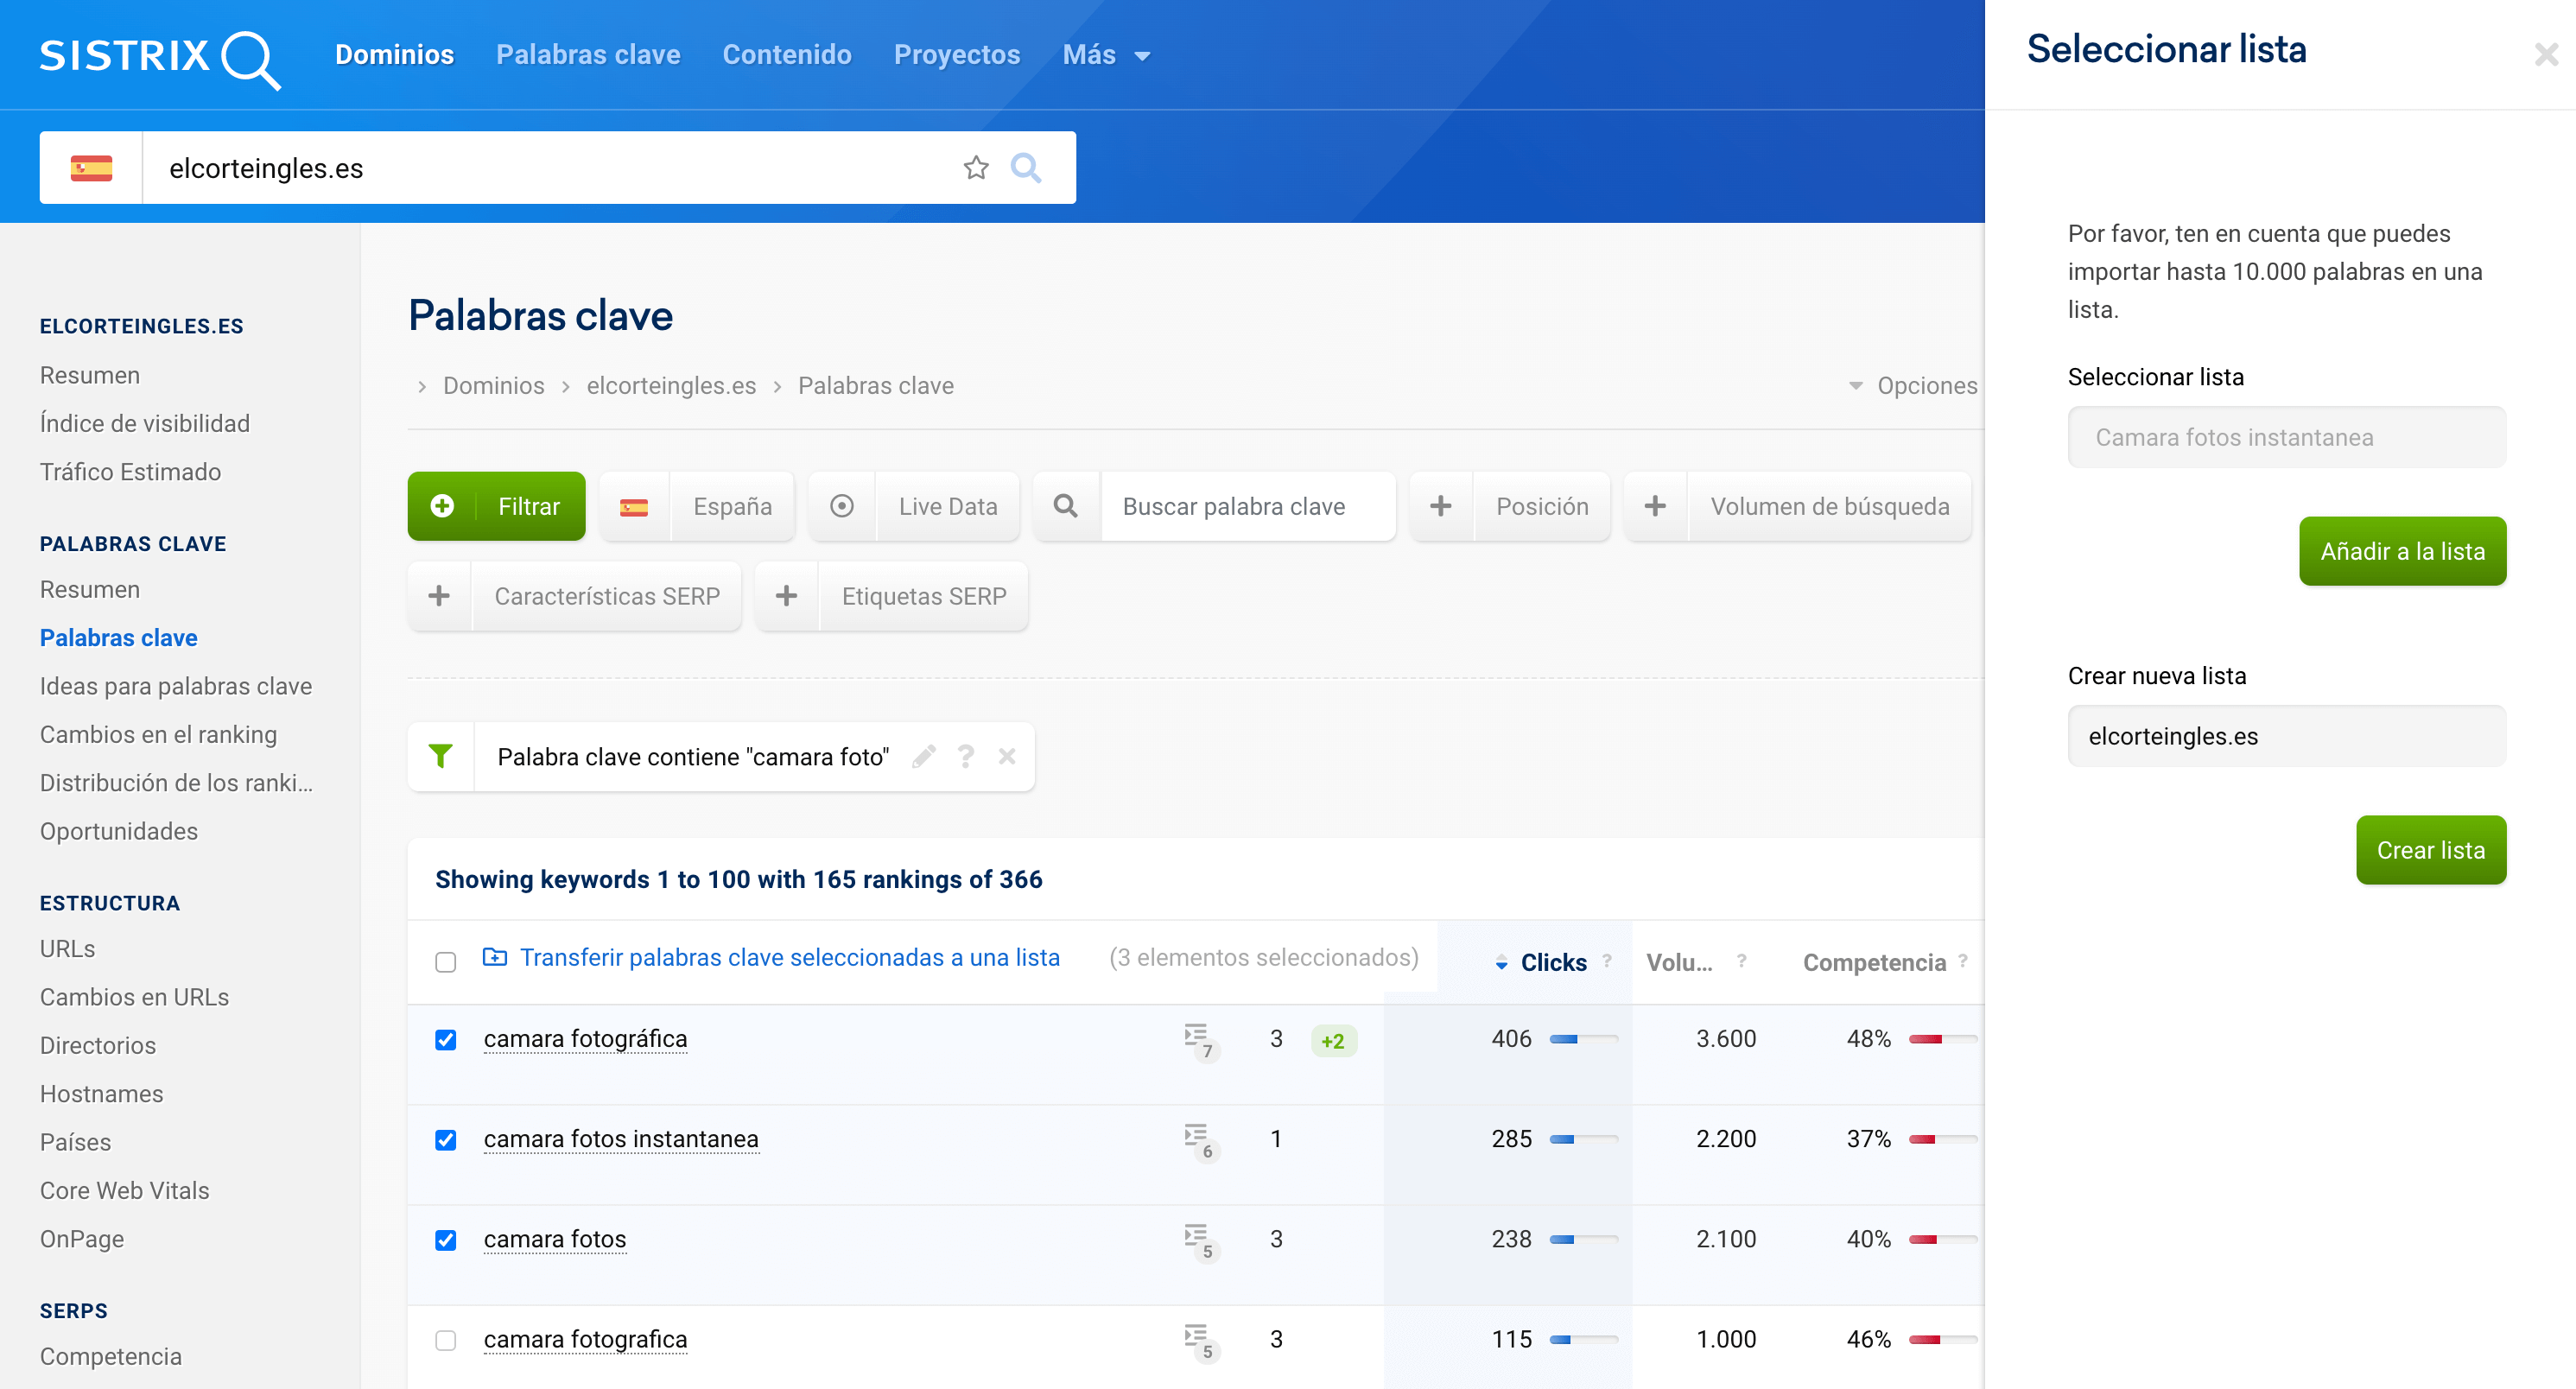Open Ideas para palabras clave in sidebar

176,686
